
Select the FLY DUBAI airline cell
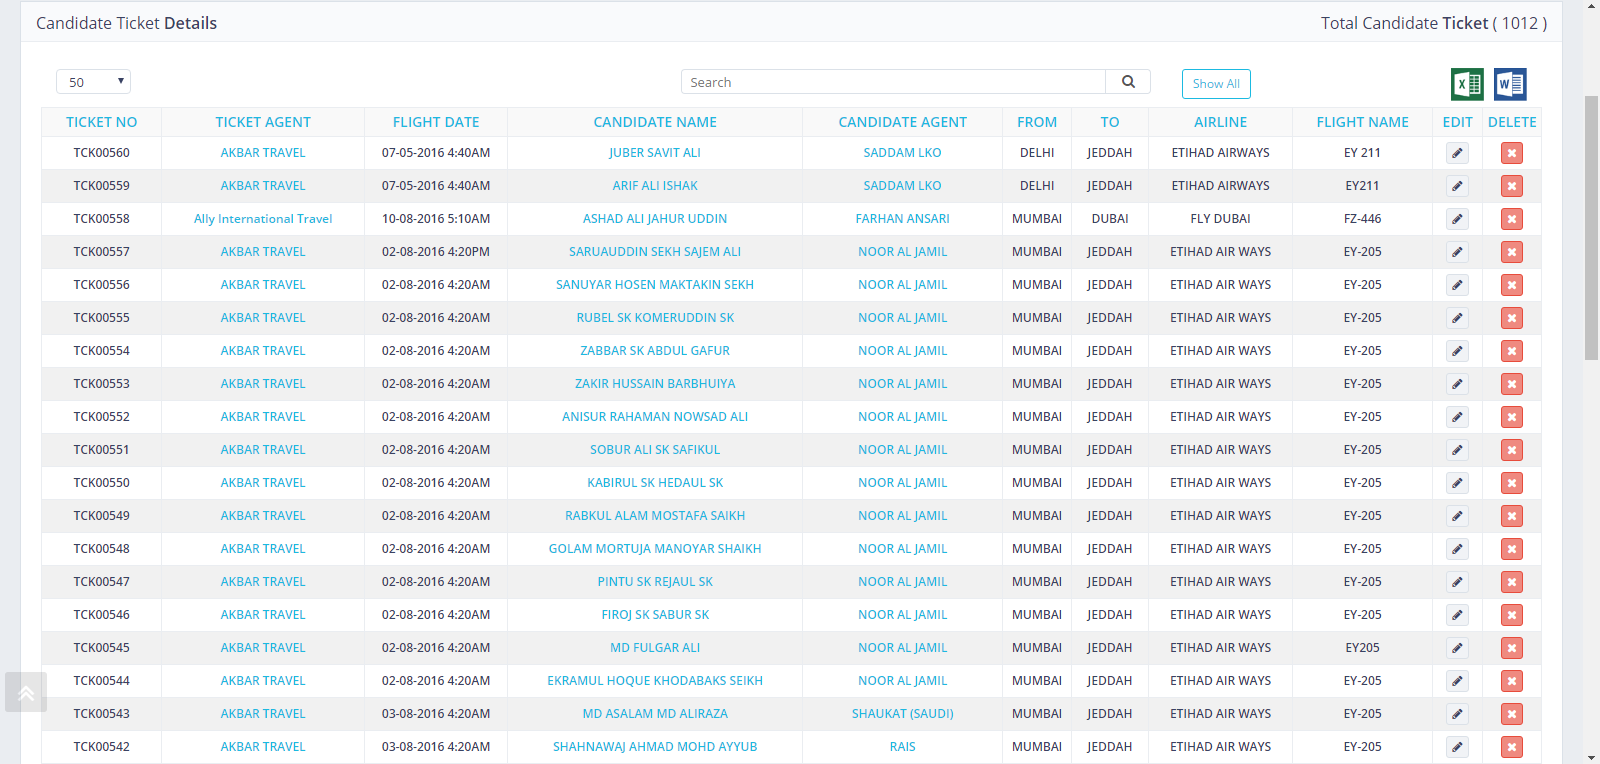pyautogui.click(x=1220, y=219)
